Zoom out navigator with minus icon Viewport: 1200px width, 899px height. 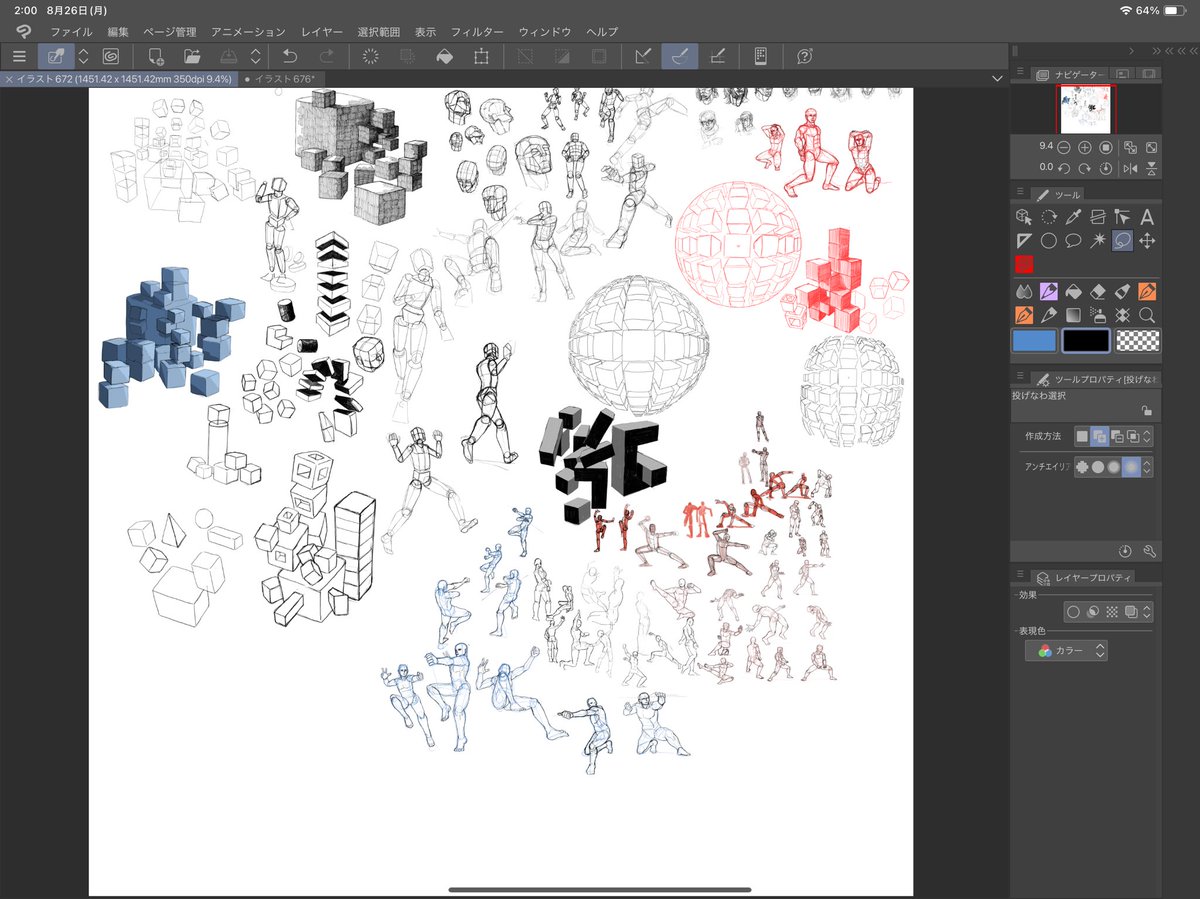coord(1065,147)
